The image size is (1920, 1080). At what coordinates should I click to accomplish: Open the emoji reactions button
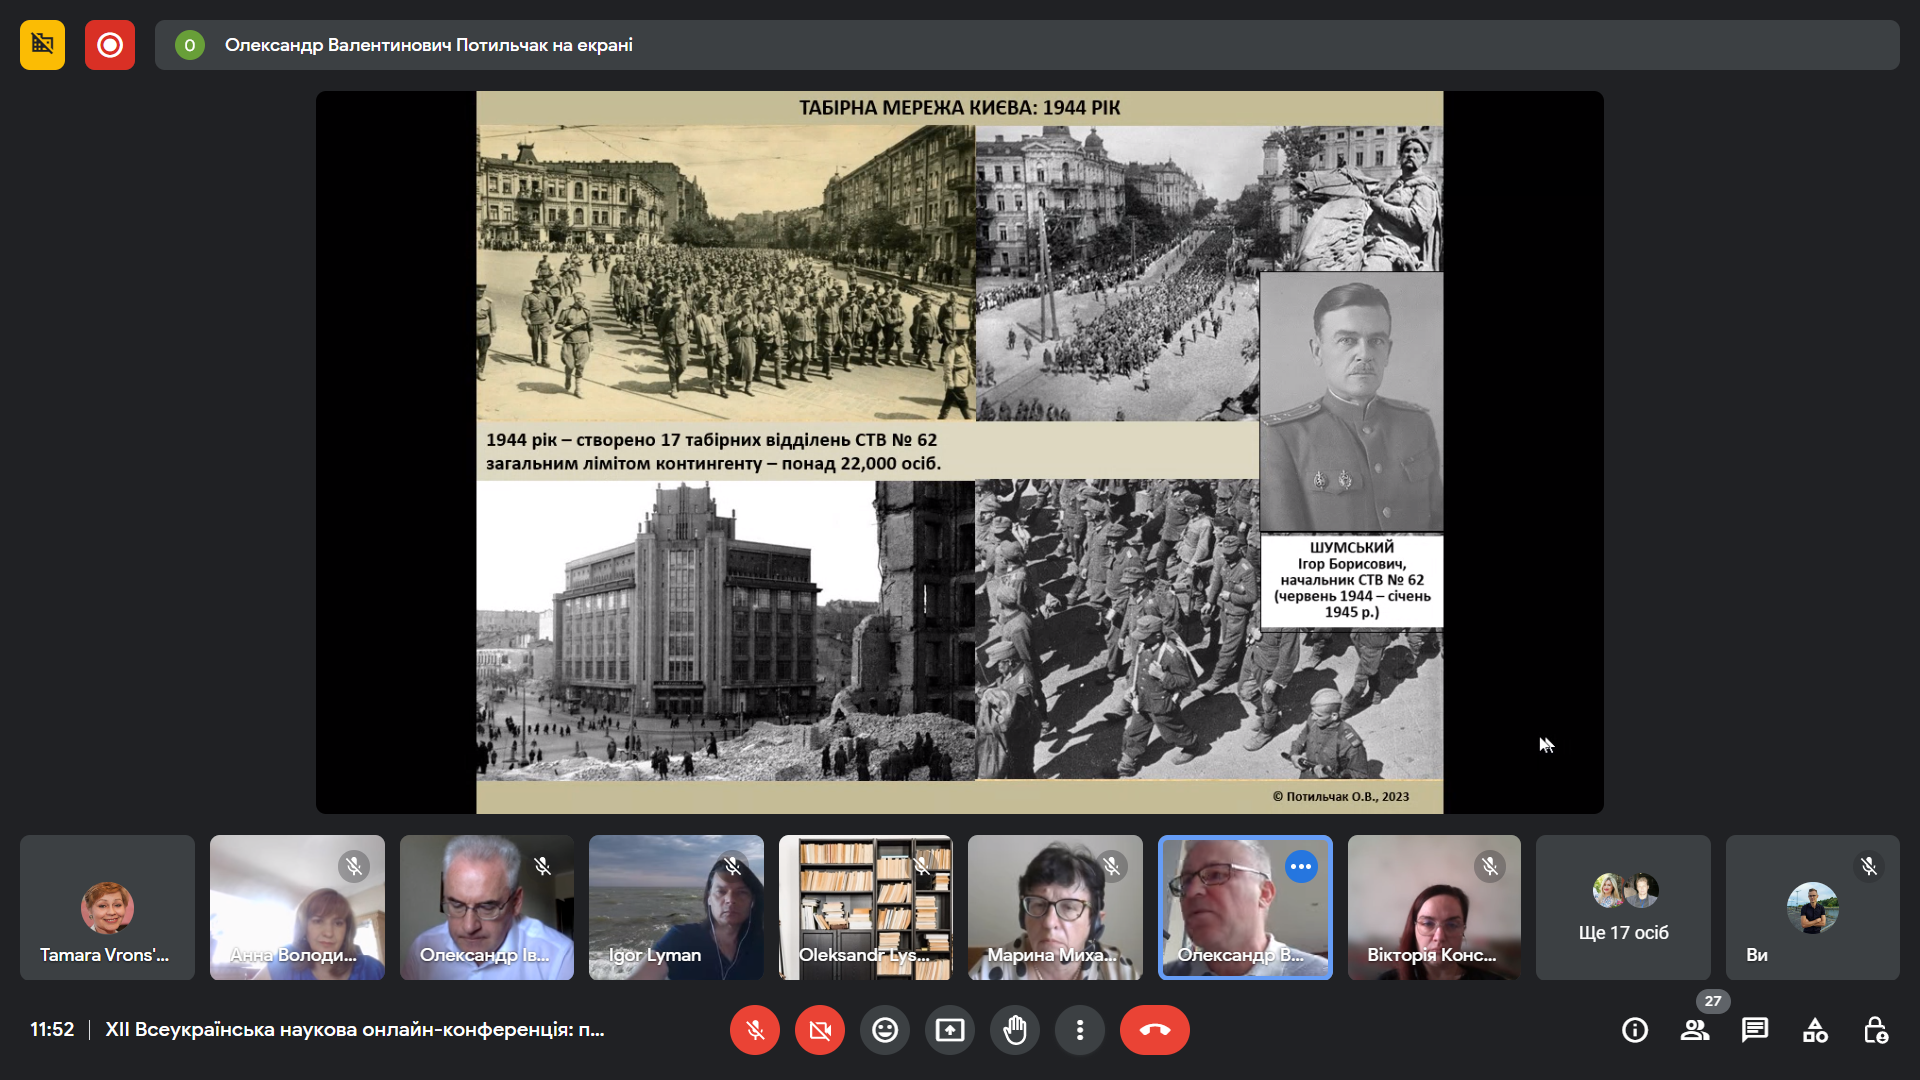coord(885,1030)
